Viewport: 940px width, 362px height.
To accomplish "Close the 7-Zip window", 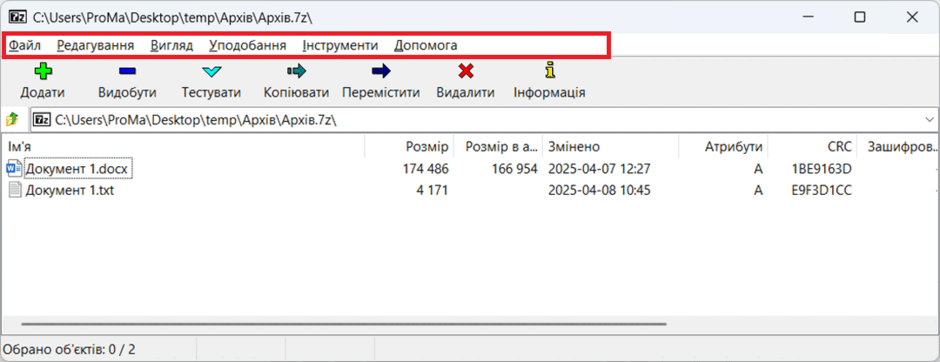I will click(912, 17).
